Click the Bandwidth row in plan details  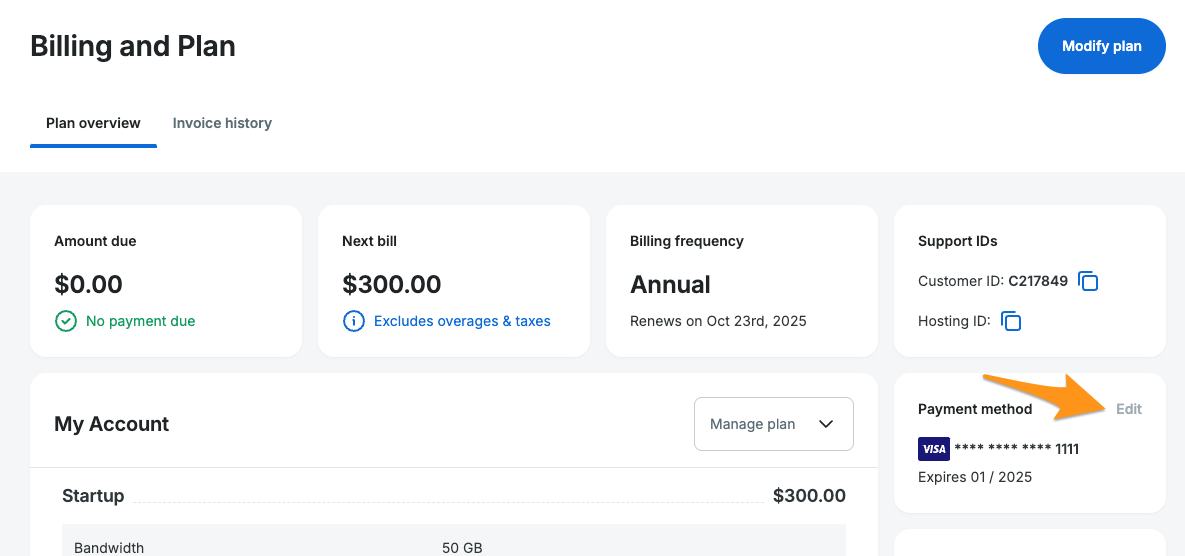click(x=109, y=548)
